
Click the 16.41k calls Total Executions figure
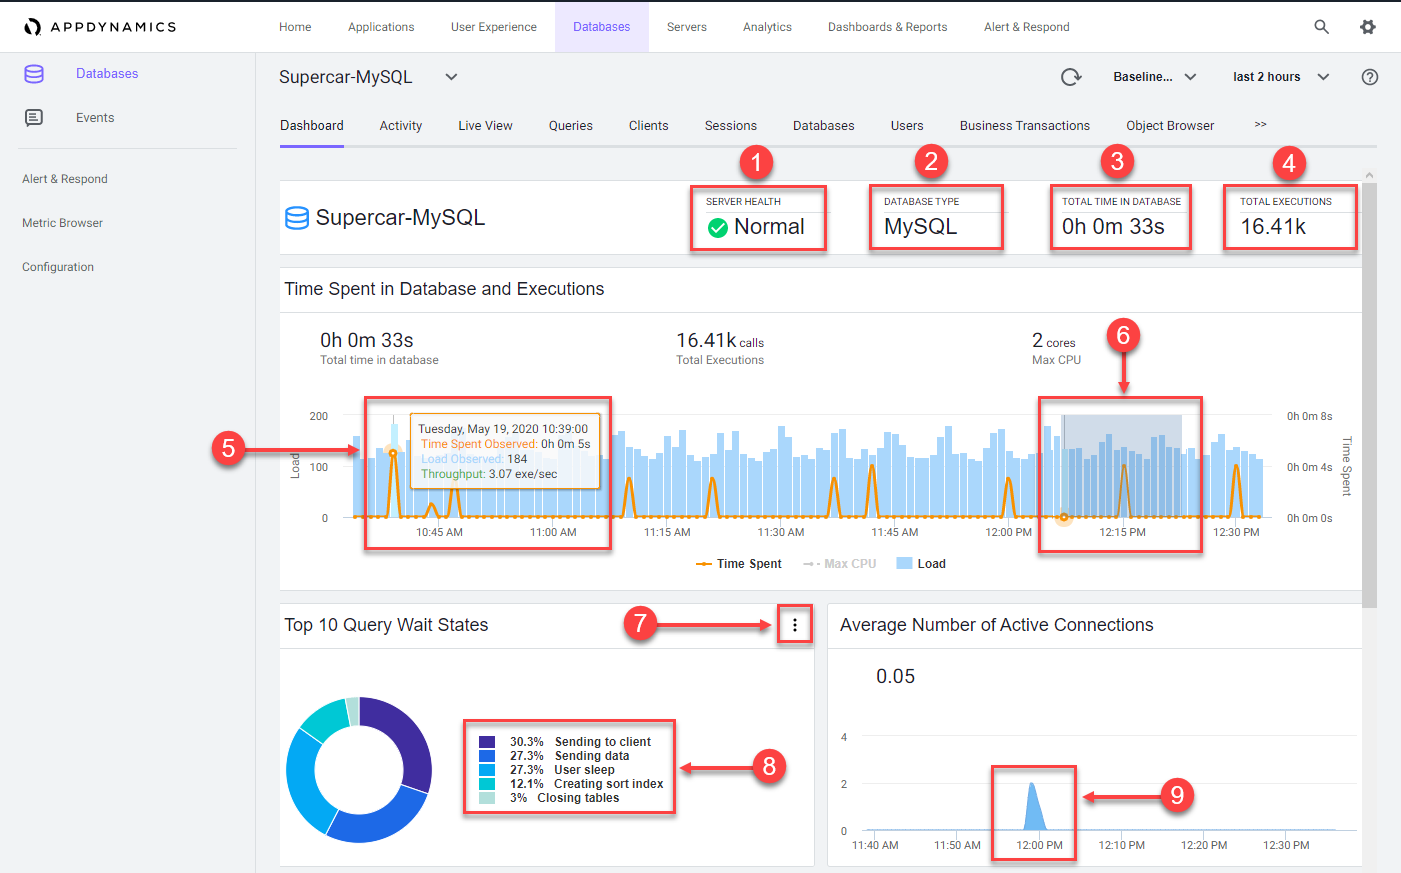[x=720, y=341]
